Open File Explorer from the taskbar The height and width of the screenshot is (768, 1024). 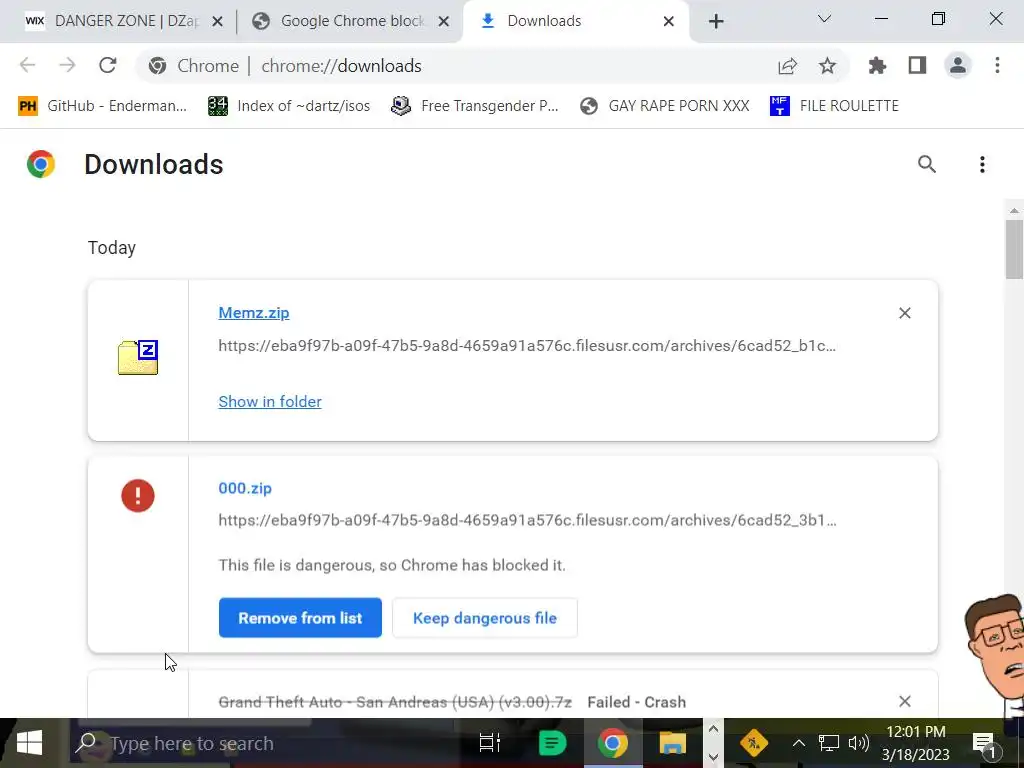pos(672,743)
